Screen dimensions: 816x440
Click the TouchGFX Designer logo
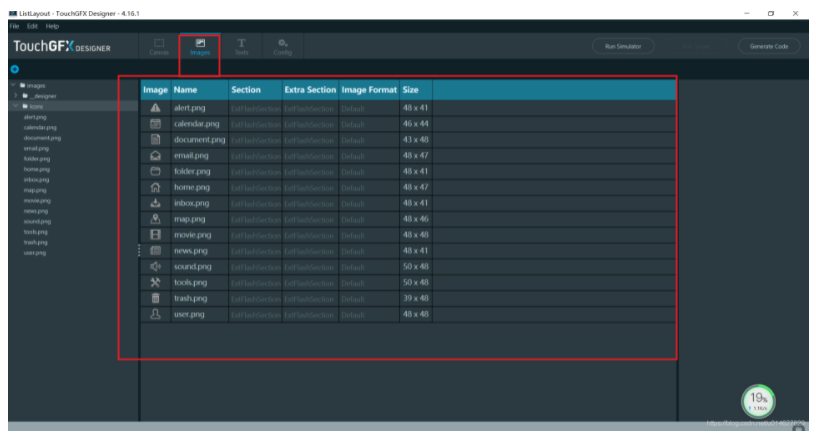pyautogui.click(x=62, y=46)
